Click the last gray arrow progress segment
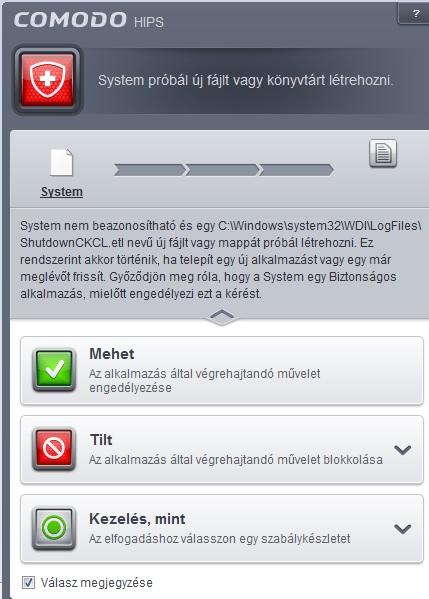Screen dimensions: 429x599 coord(296,170)
